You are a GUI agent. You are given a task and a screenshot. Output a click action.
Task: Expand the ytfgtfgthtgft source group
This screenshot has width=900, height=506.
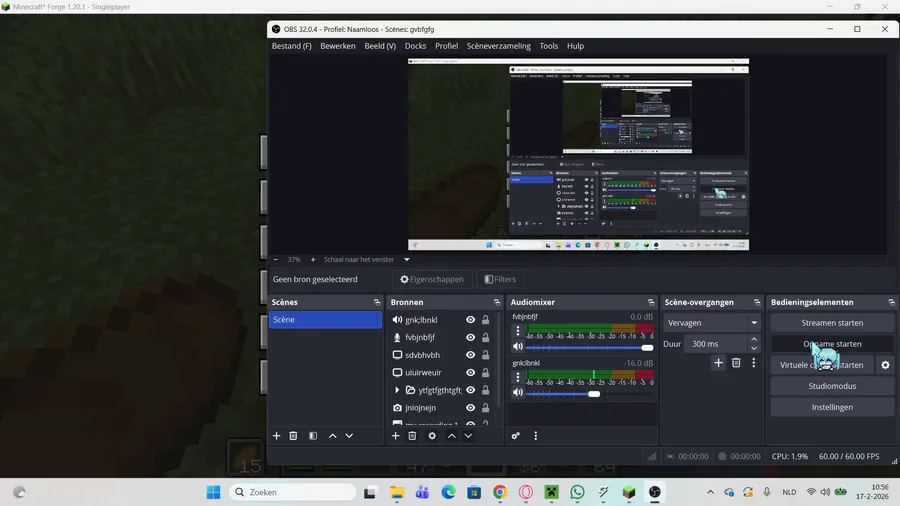(x=397, y=390)
